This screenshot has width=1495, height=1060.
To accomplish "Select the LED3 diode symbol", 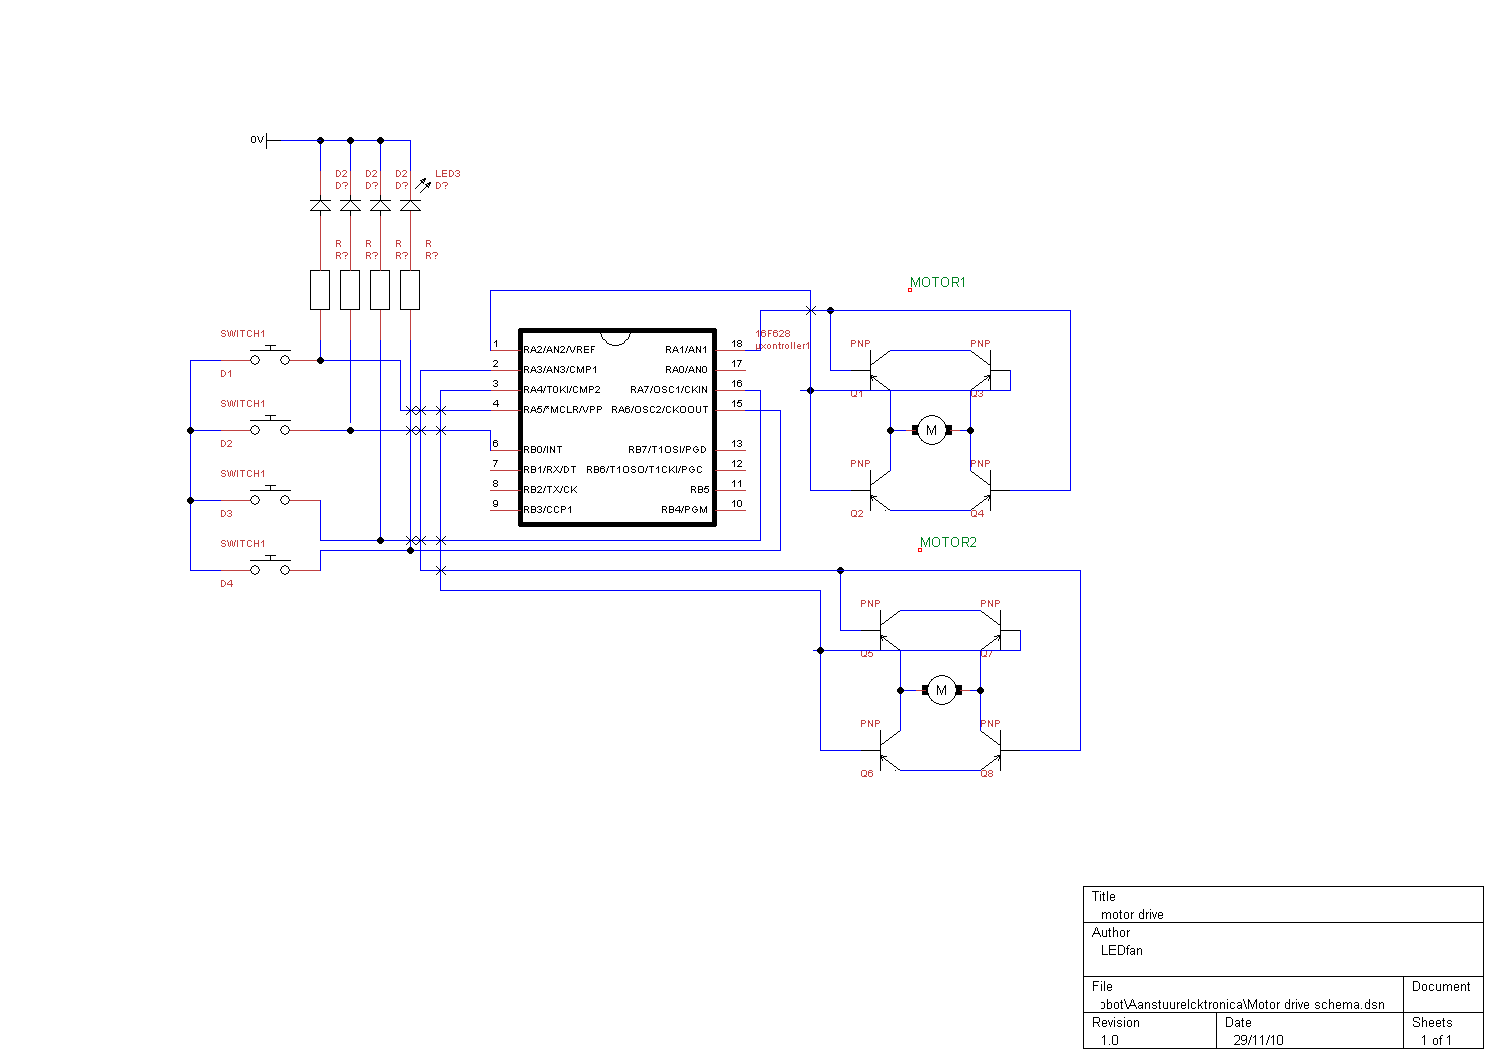I will [410, 205].
